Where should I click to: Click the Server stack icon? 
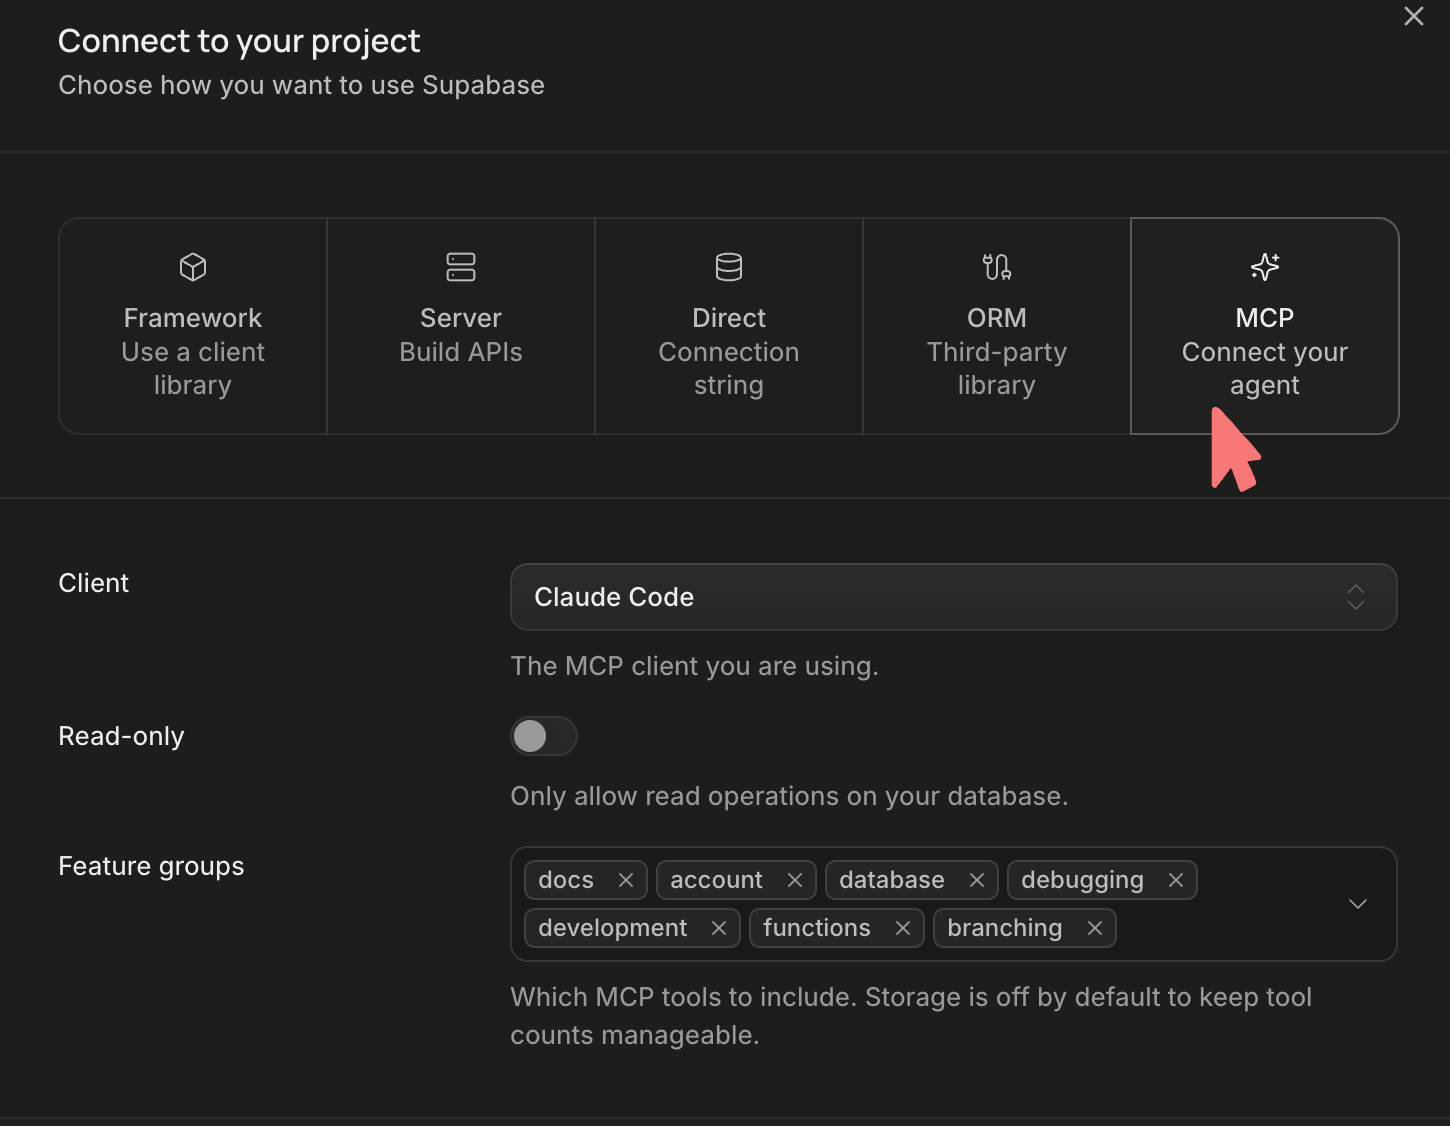point(461,267)
